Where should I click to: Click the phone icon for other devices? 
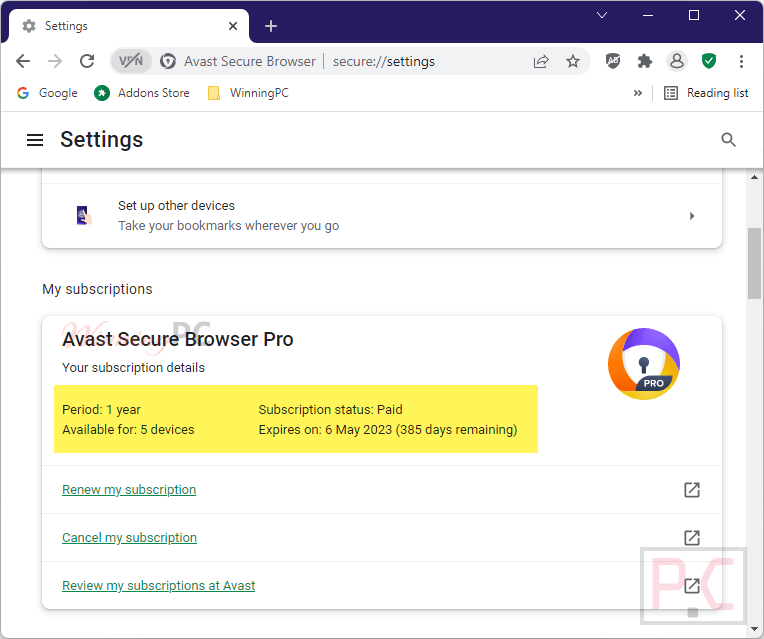coord(83,215)
